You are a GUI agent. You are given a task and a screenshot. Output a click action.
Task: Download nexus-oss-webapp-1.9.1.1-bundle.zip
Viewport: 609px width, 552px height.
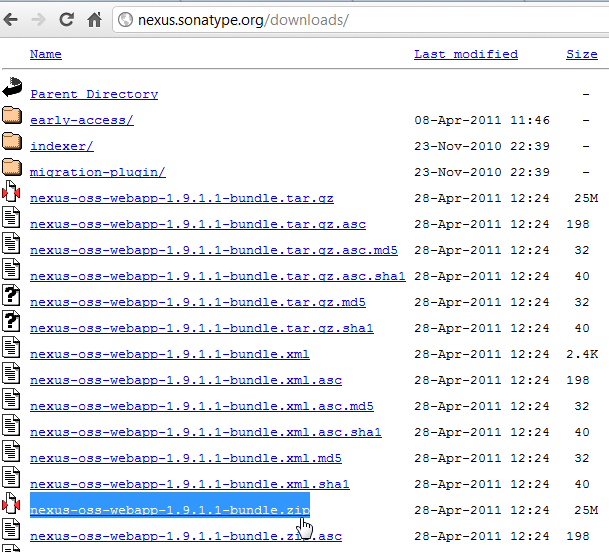[169, 510]
